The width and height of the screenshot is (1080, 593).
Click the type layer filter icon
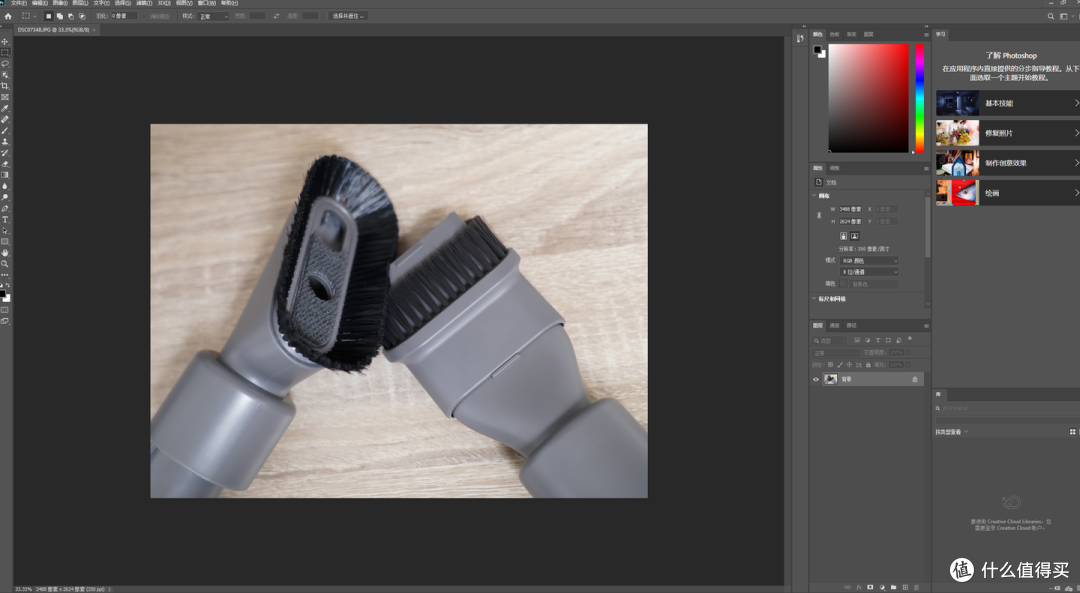tap(878, 340)
